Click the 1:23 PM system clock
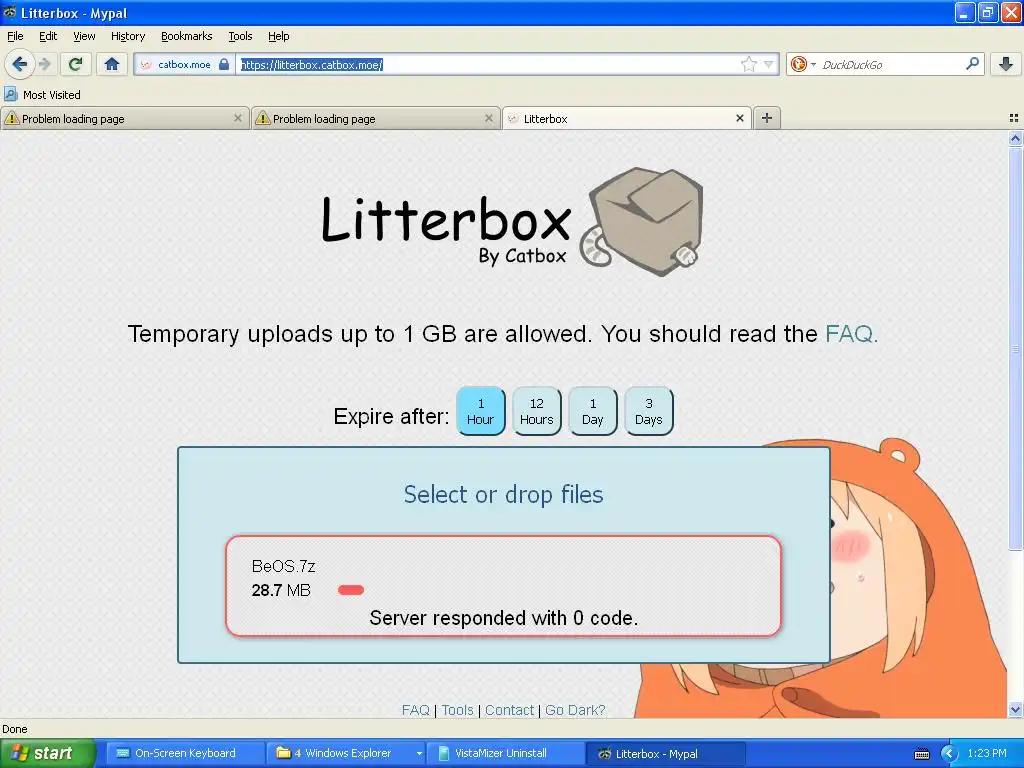1024x768 pixels. pyautogui.click(x=987, y=753)
